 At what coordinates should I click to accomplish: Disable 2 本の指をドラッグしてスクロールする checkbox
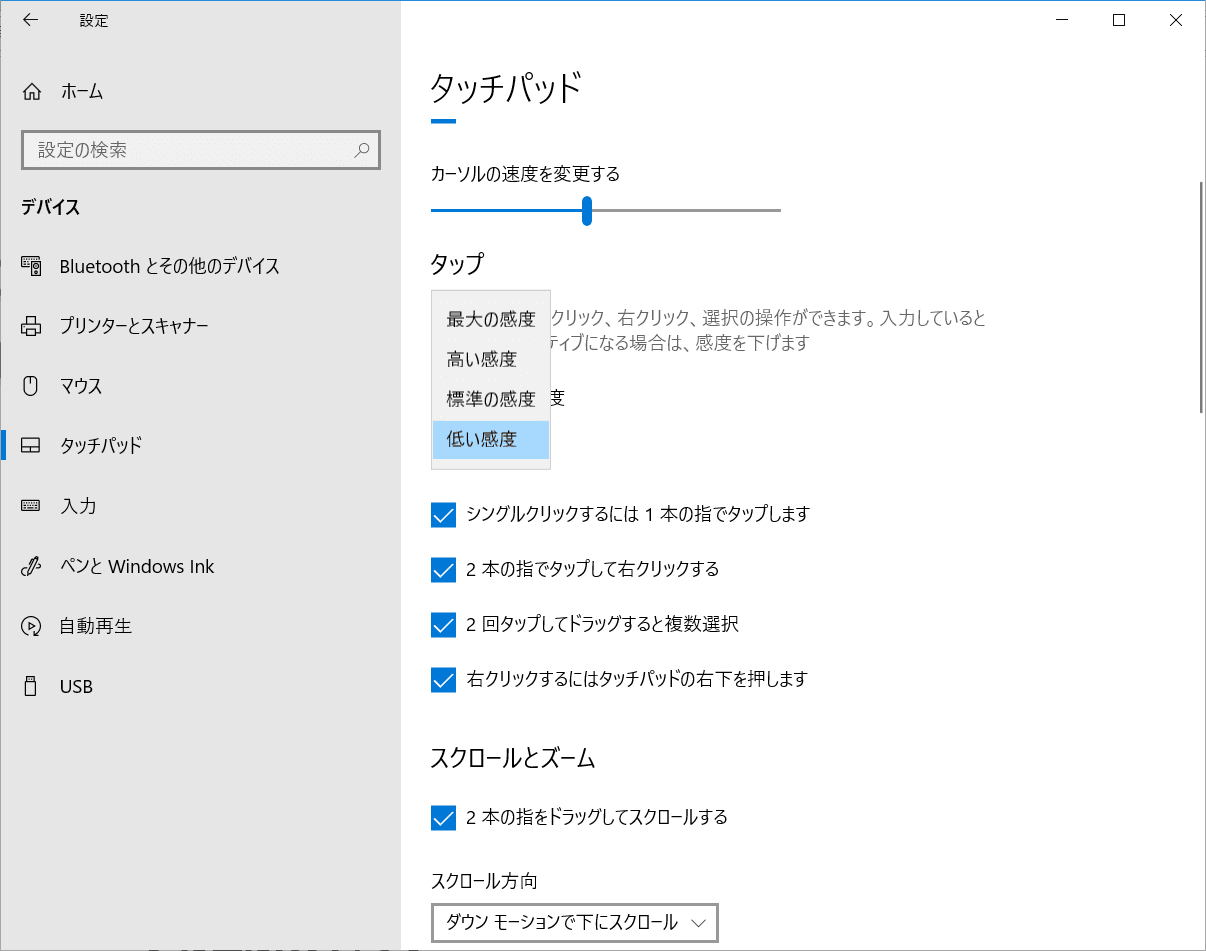coord(443,818)
